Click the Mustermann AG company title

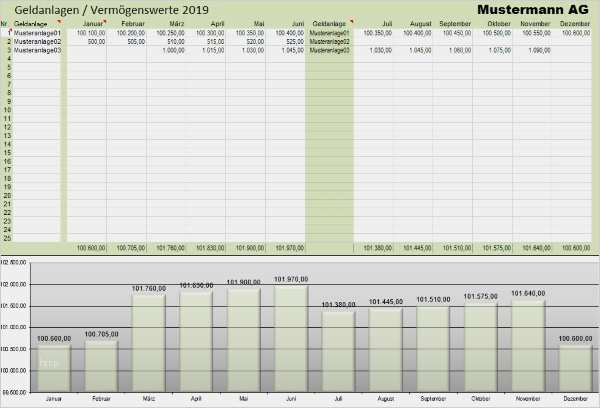point(532,9)
